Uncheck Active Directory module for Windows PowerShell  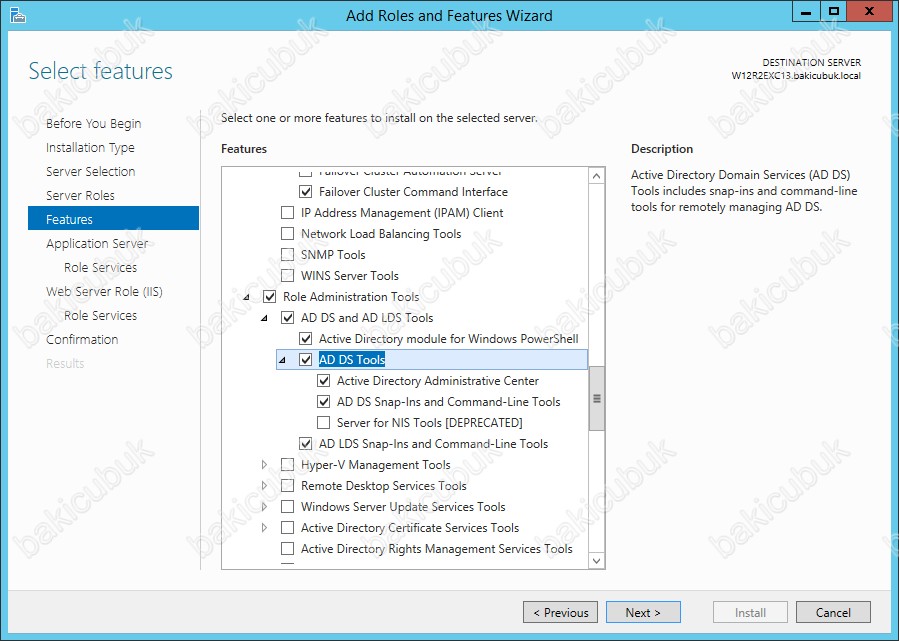point(306,339)
